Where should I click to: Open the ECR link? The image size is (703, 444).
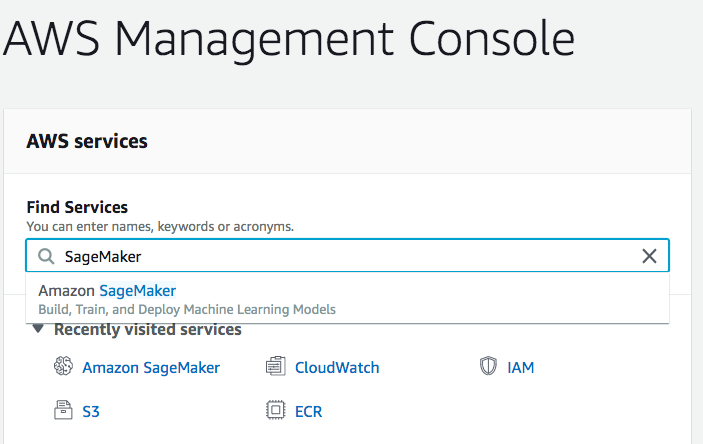[x=308, y=412]
